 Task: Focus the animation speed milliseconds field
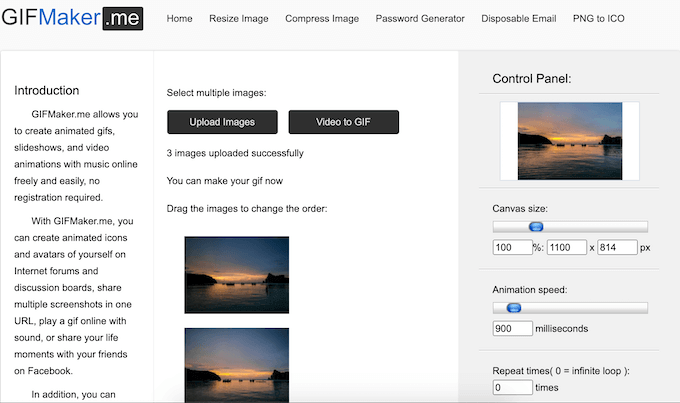click(511, 328)
